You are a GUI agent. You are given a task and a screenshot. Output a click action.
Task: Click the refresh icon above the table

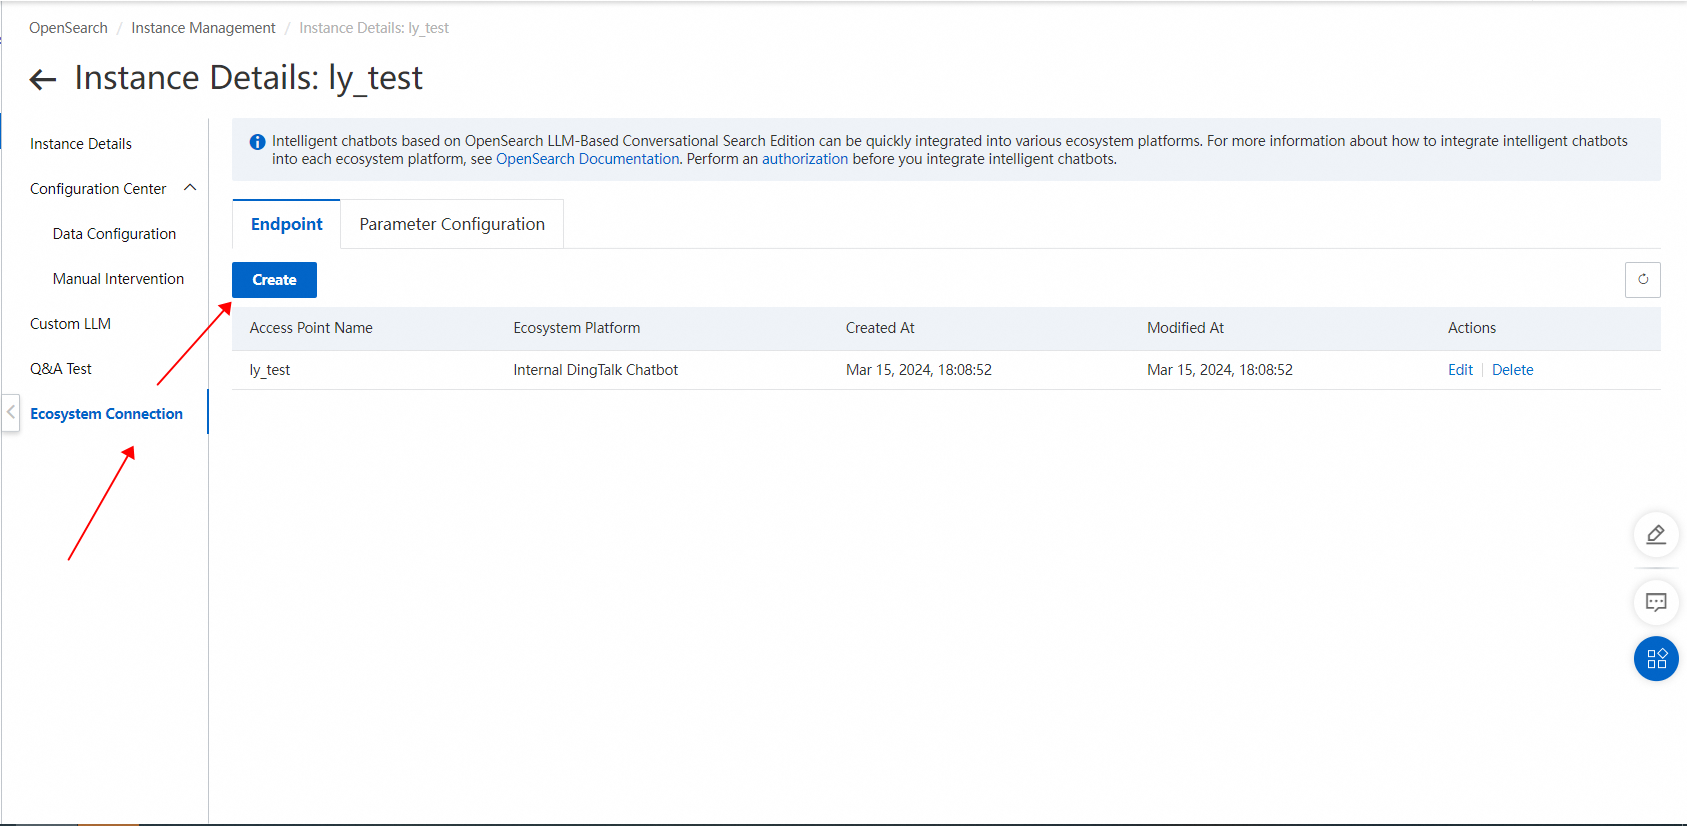(1642, 280)
